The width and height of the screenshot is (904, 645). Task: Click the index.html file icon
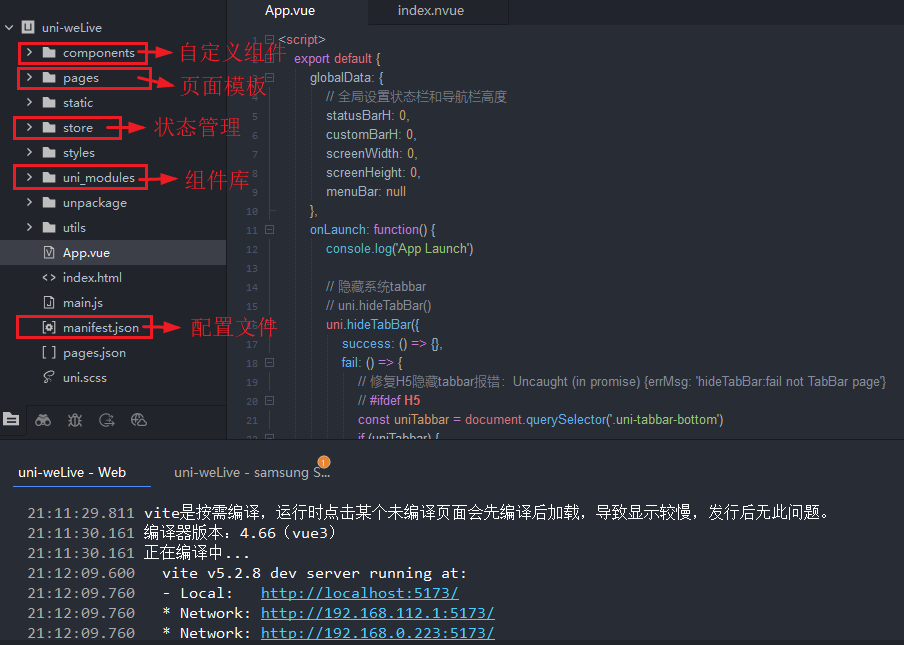49,277
